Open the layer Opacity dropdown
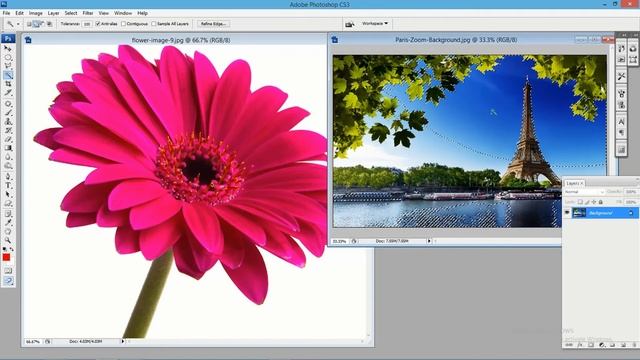Image resolution: width=640 pixels, height=360 pixels. pos(631,192)
